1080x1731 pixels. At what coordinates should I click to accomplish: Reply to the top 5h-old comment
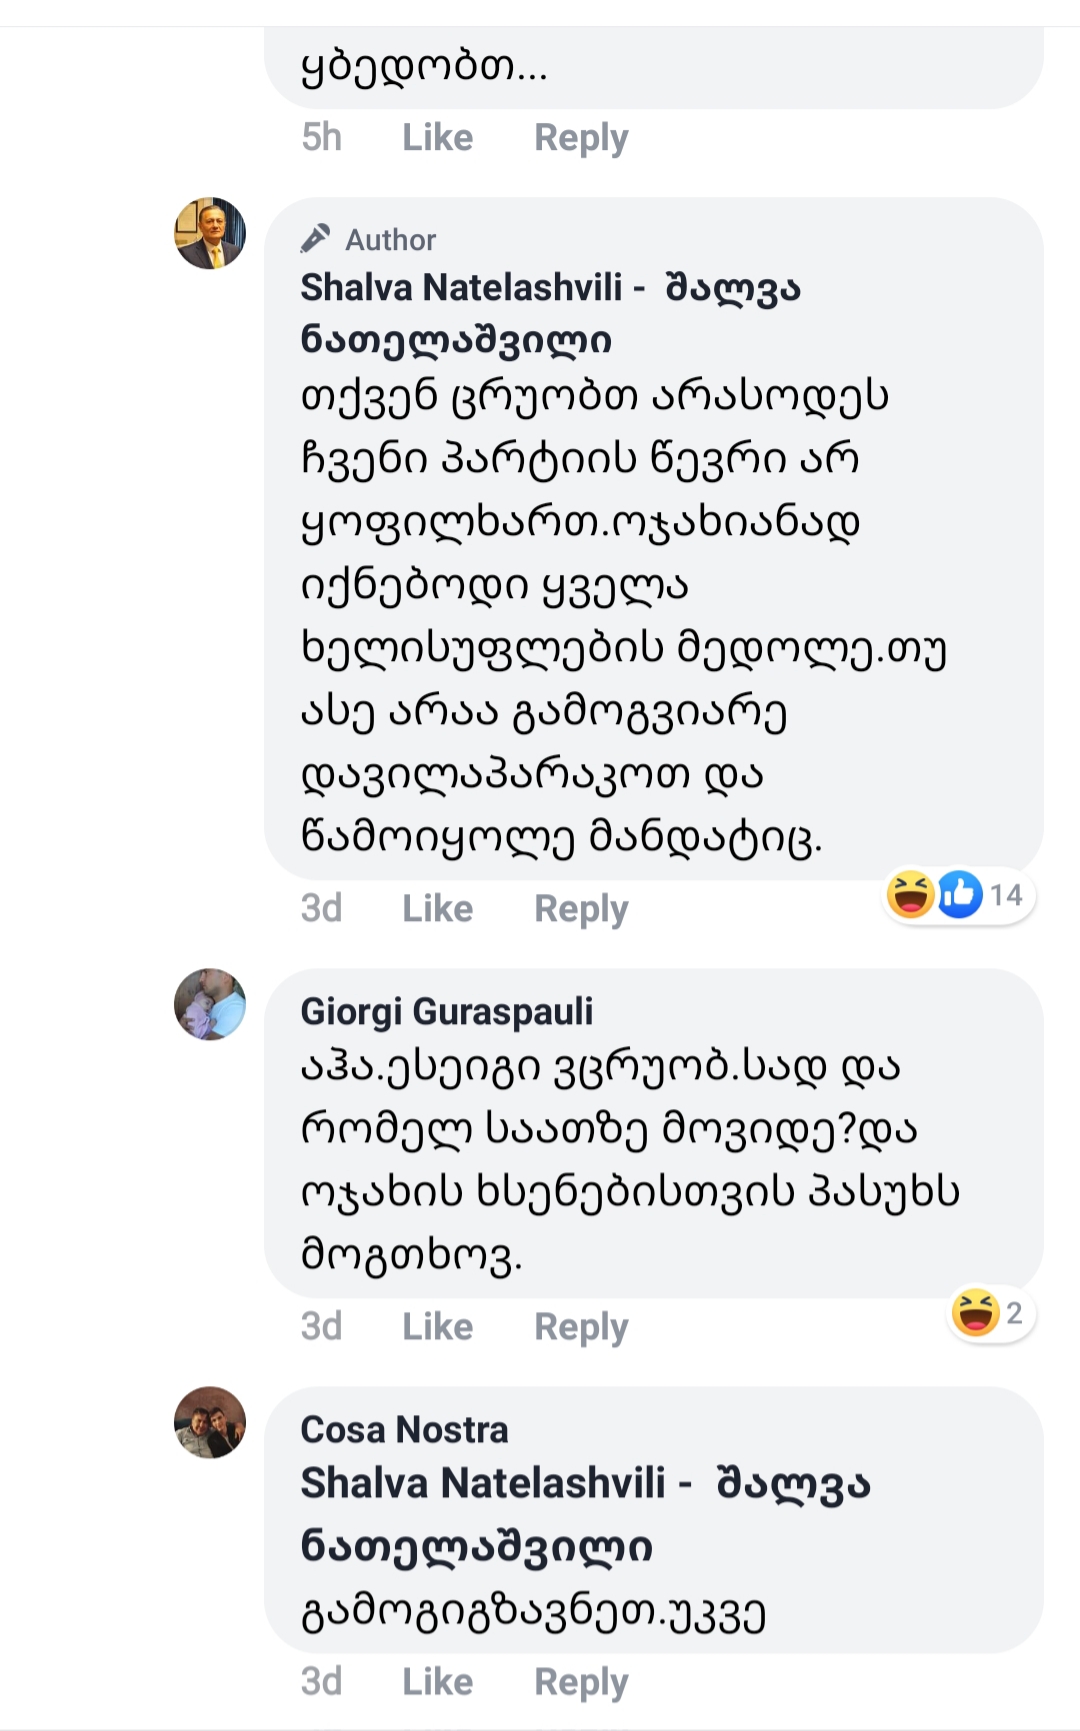coord(581,137)
